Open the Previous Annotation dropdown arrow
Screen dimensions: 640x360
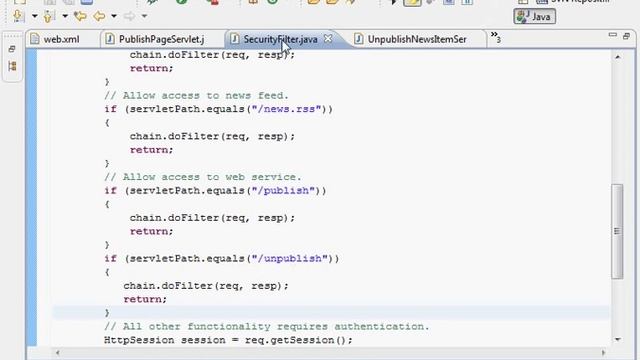[x=65, y=16]
